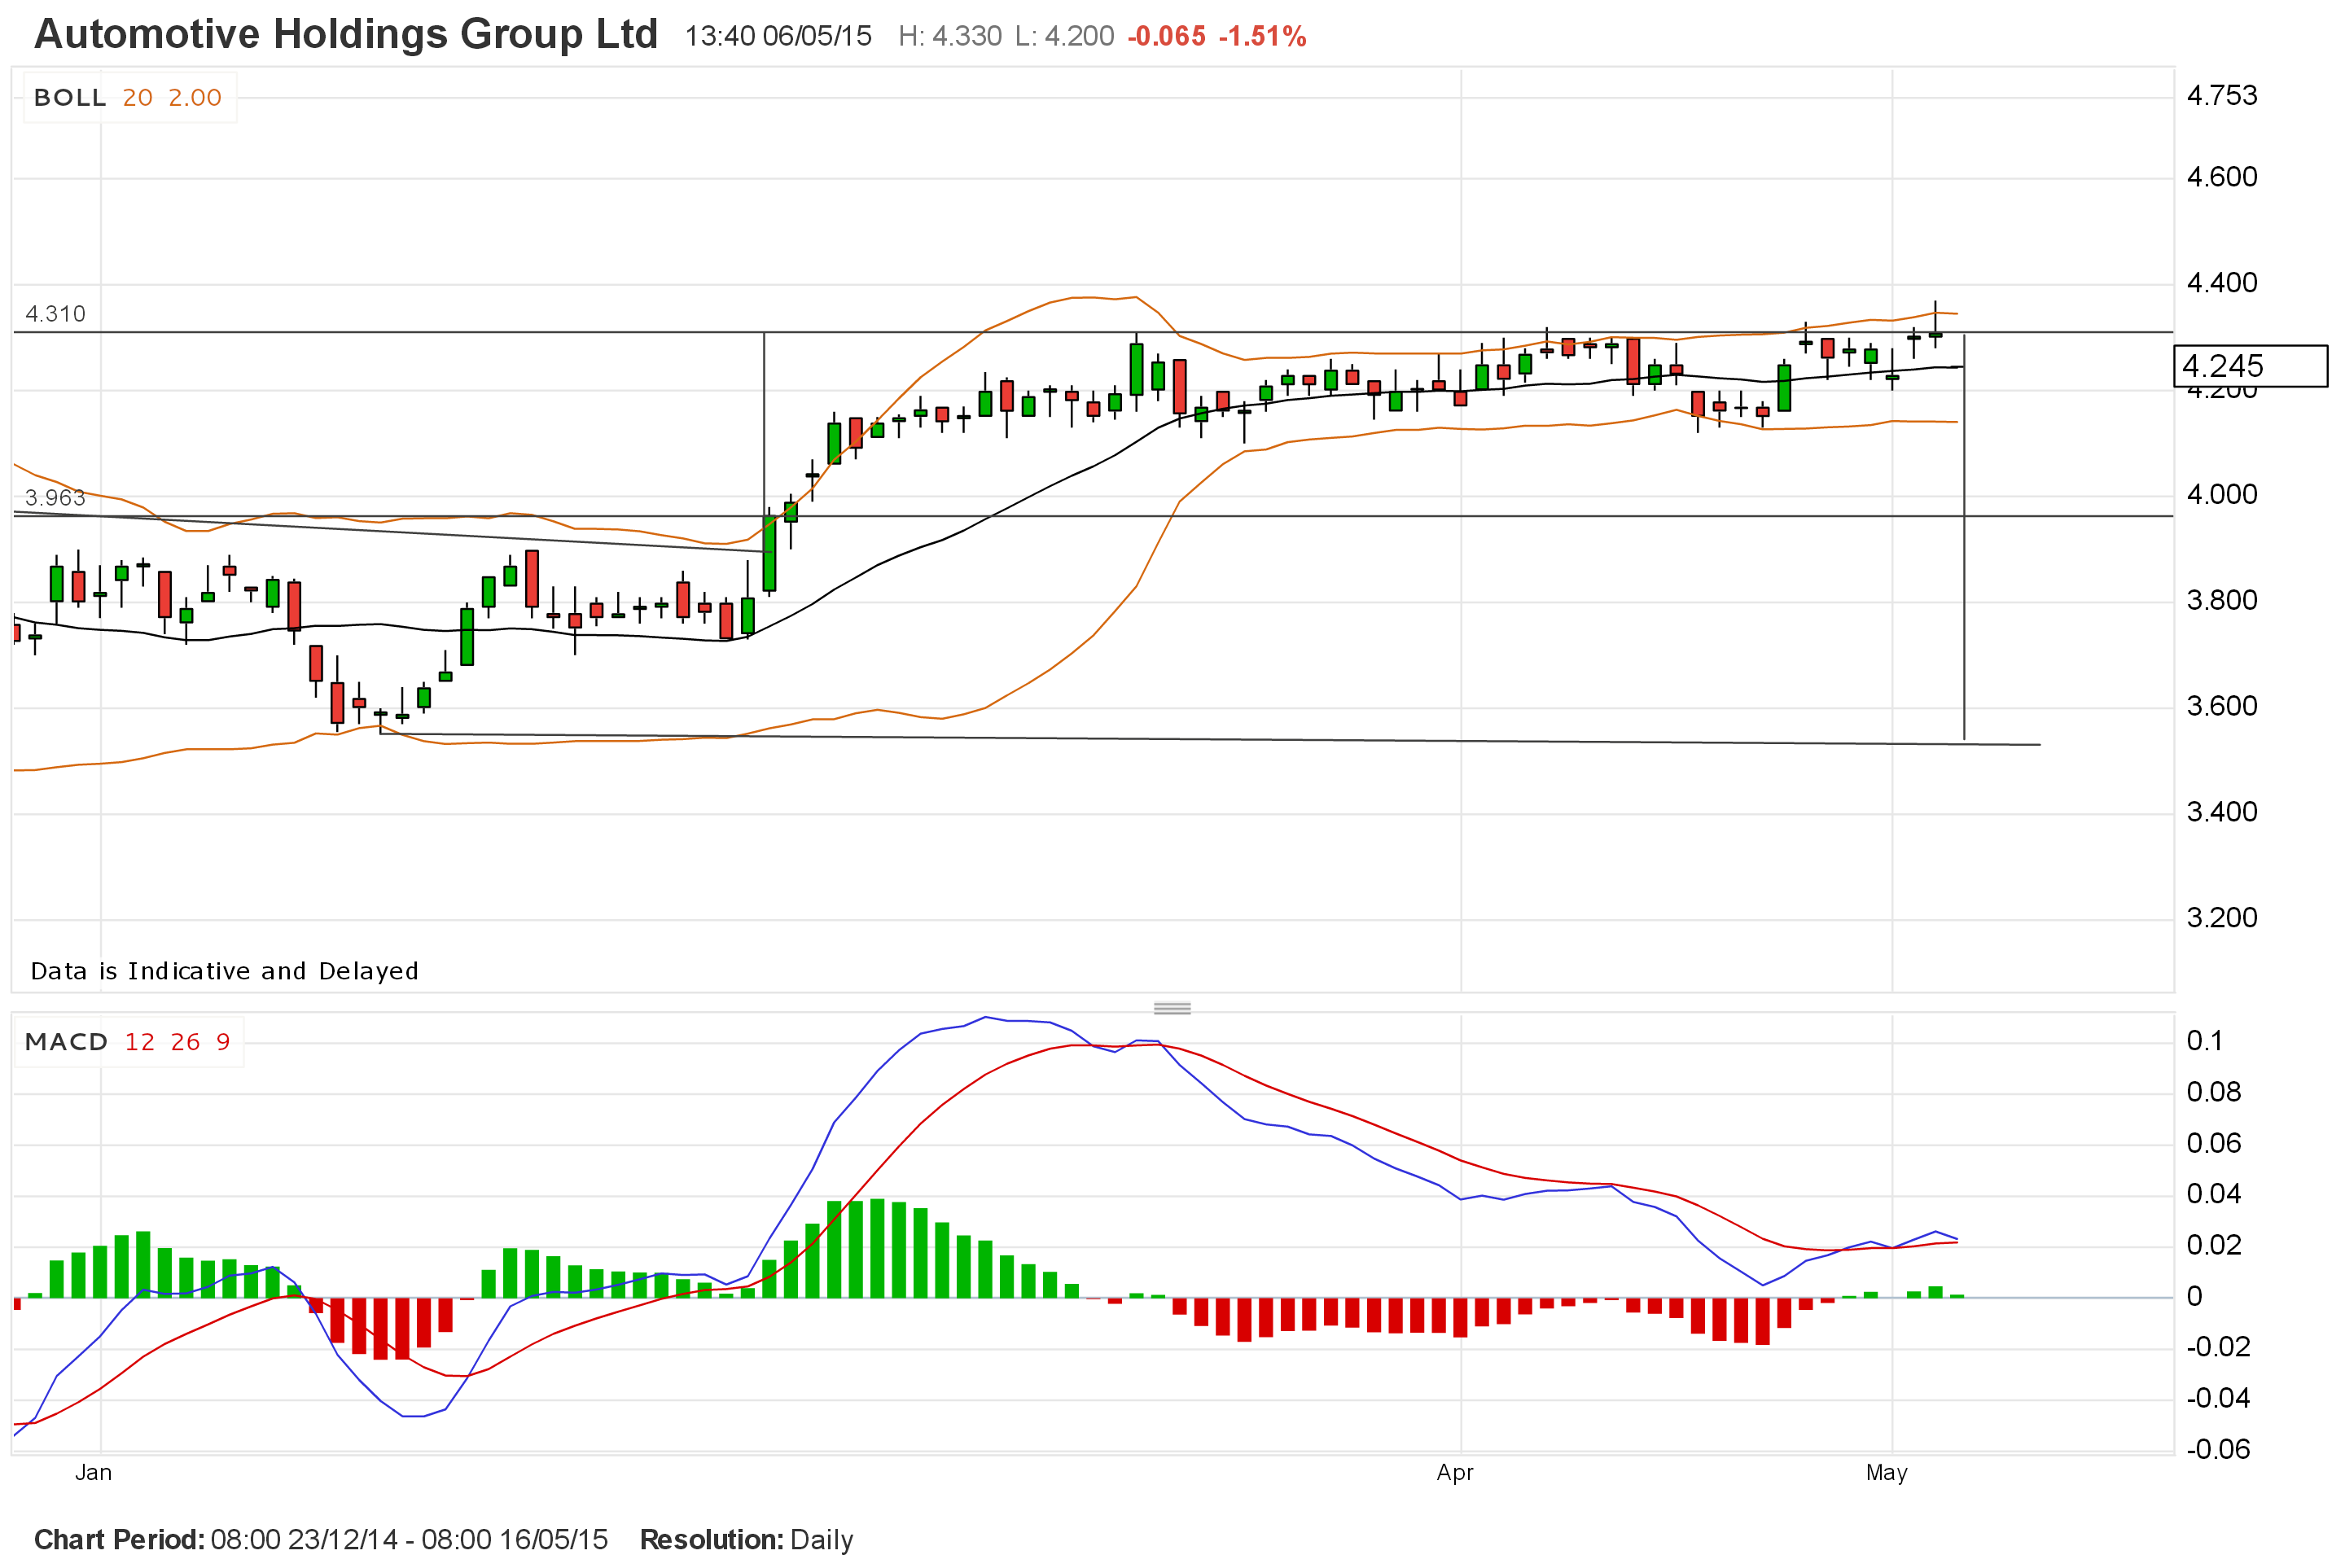Image resolution: width=2345 pixels, height=1568 pixels.
Task: Click the 4.753 price axis label
Action: tap(2222, 96)
